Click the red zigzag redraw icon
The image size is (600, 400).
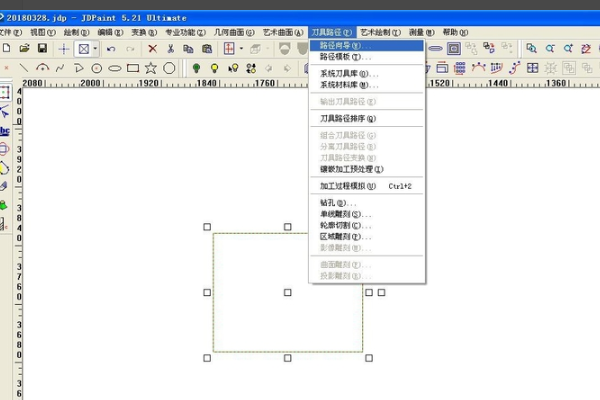click(586, 49)
